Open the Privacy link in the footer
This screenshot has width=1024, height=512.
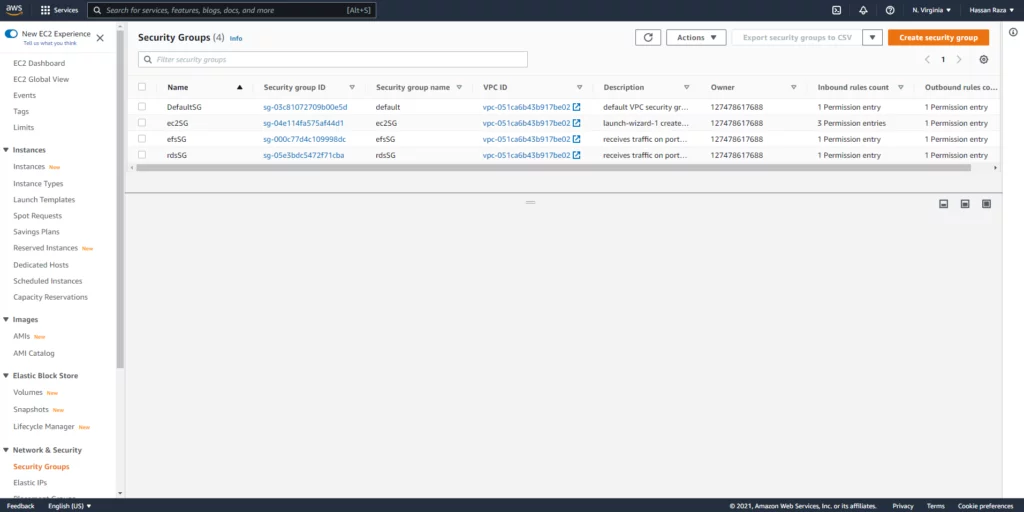point(903,506)
